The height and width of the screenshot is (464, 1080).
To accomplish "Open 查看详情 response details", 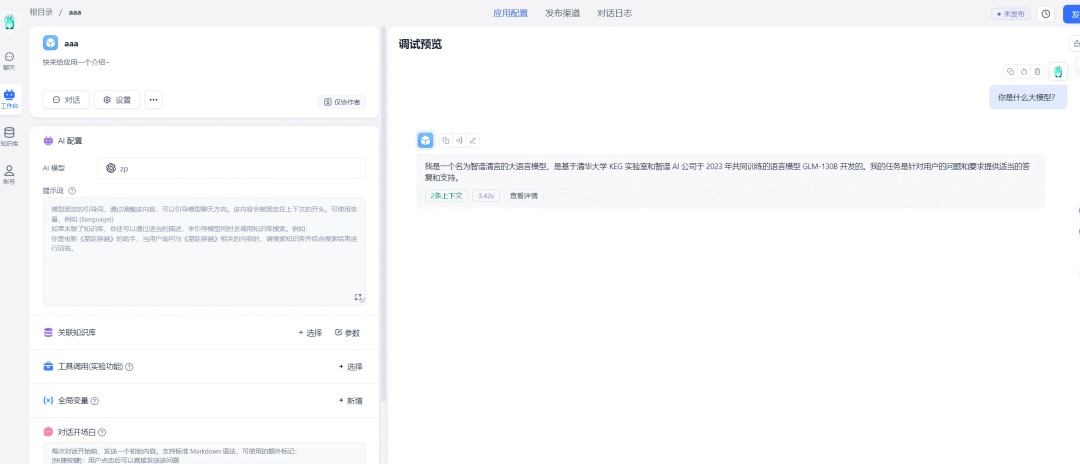I will [x=524, y=196].
